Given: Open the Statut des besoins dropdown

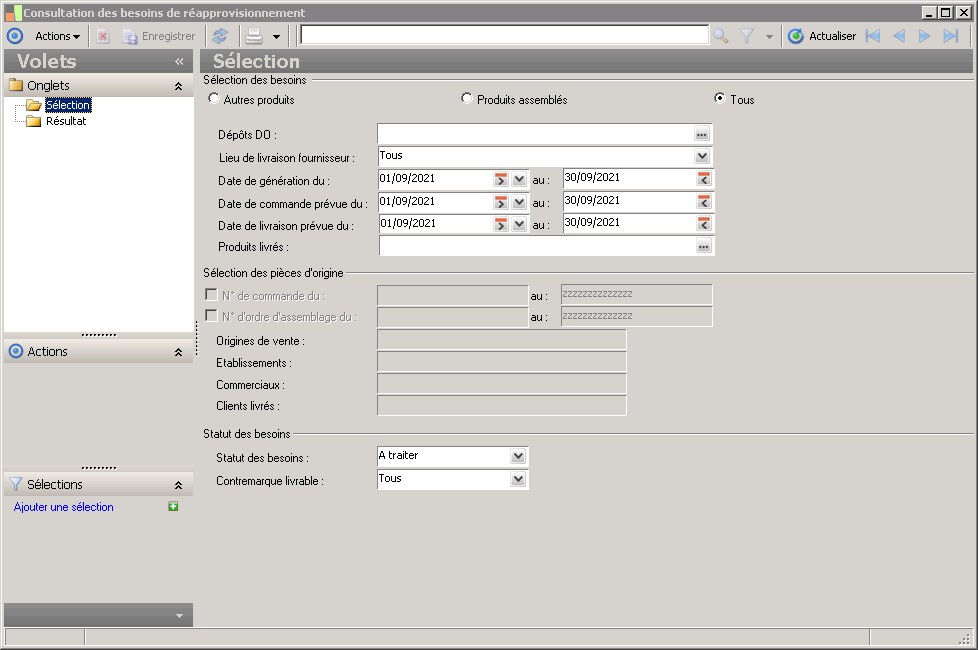Looking at the screenshot, I should pyautogui.click(x=517, y=456).
